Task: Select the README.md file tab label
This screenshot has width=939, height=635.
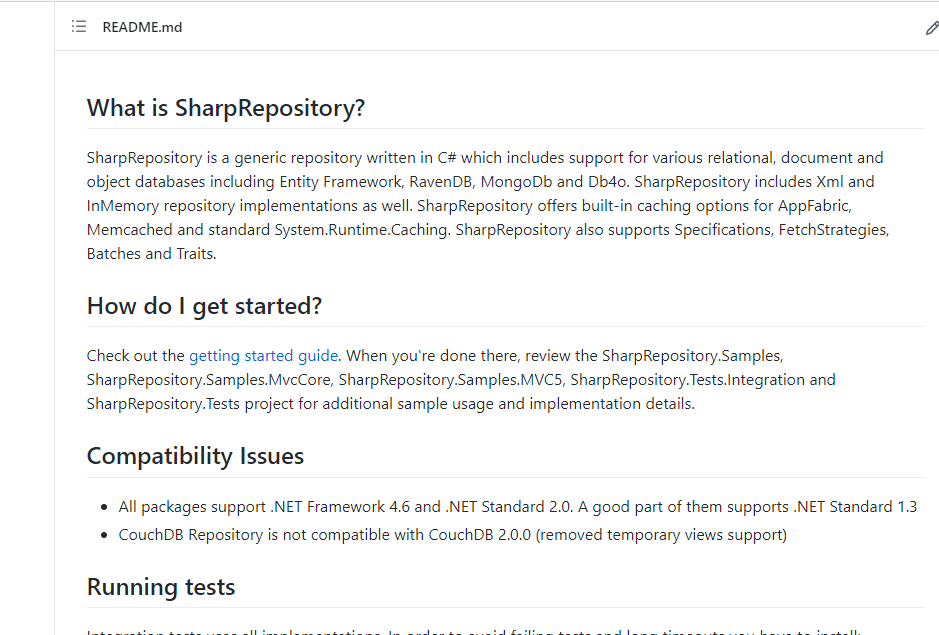Action: click(141, 27)
